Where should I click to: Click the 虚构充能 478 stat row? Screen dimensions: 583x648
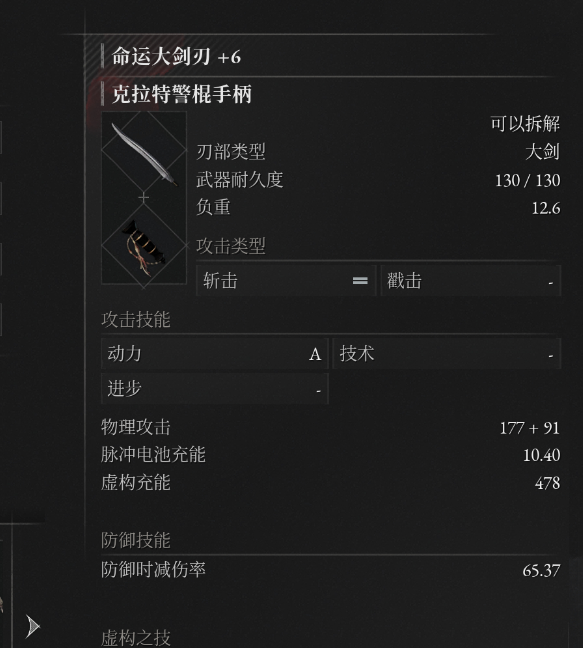331,482
